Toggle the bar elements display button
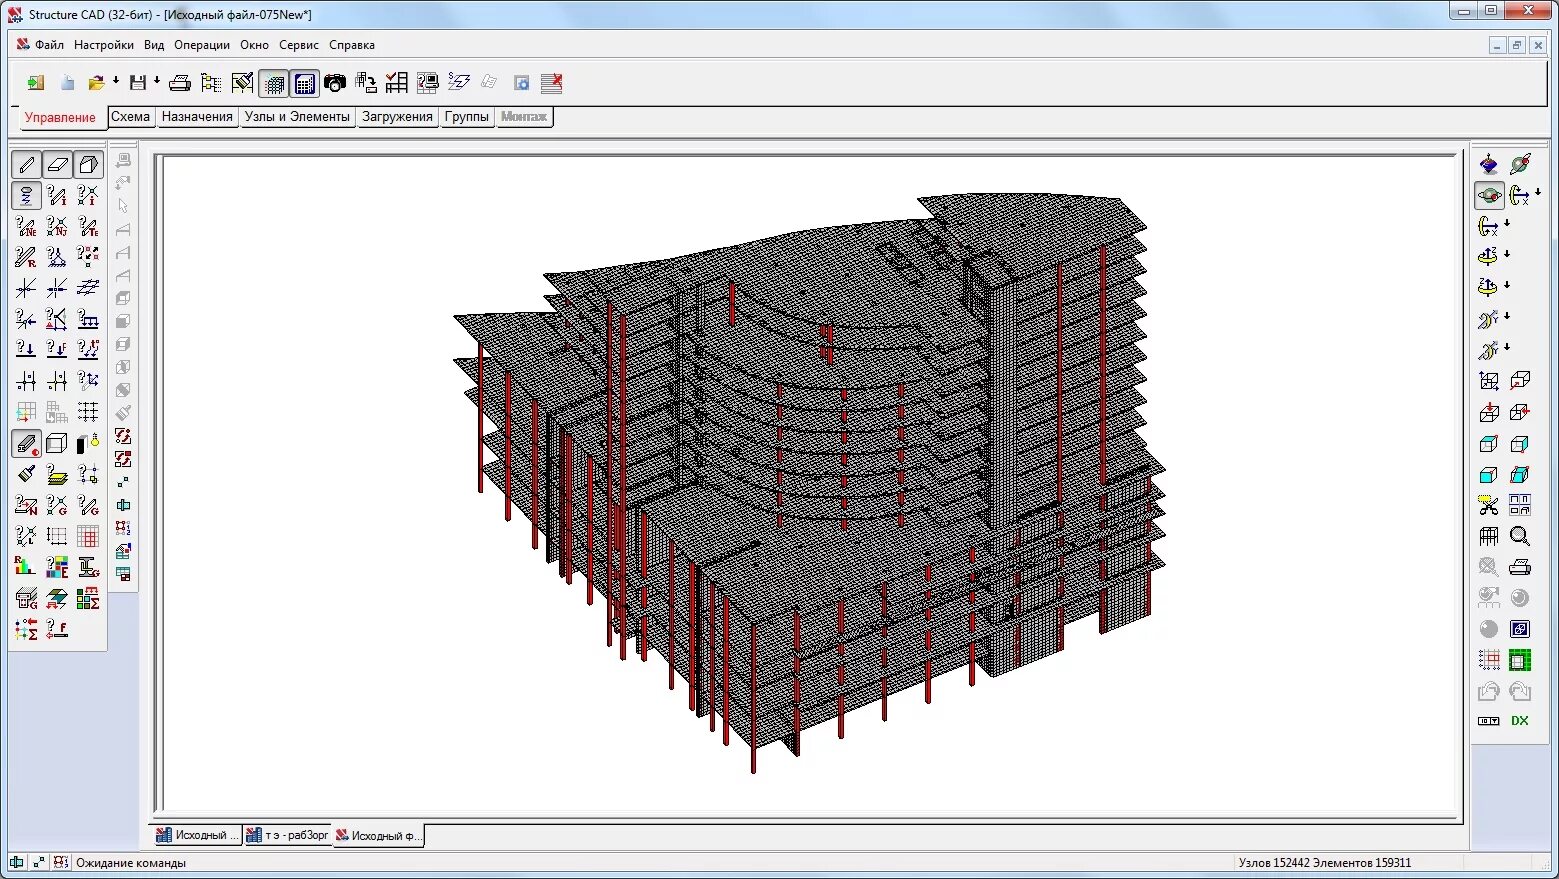The width and height of the screenshot is (1559, 879). point(26,164)
